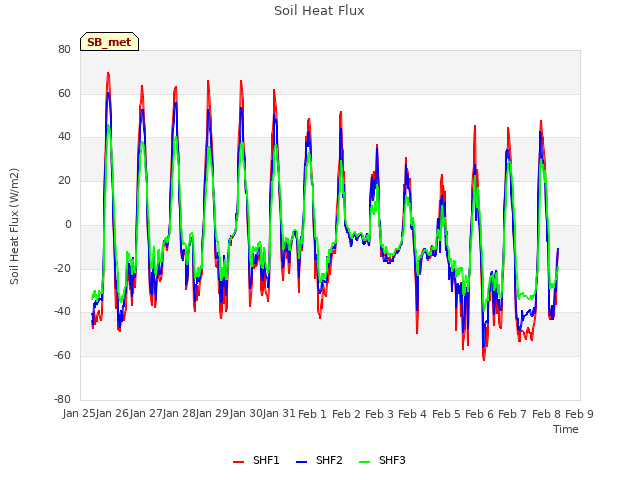Click the Feb 9 x-axis label
The height and width of the screenshot is (480, 640).
point(579,414)
